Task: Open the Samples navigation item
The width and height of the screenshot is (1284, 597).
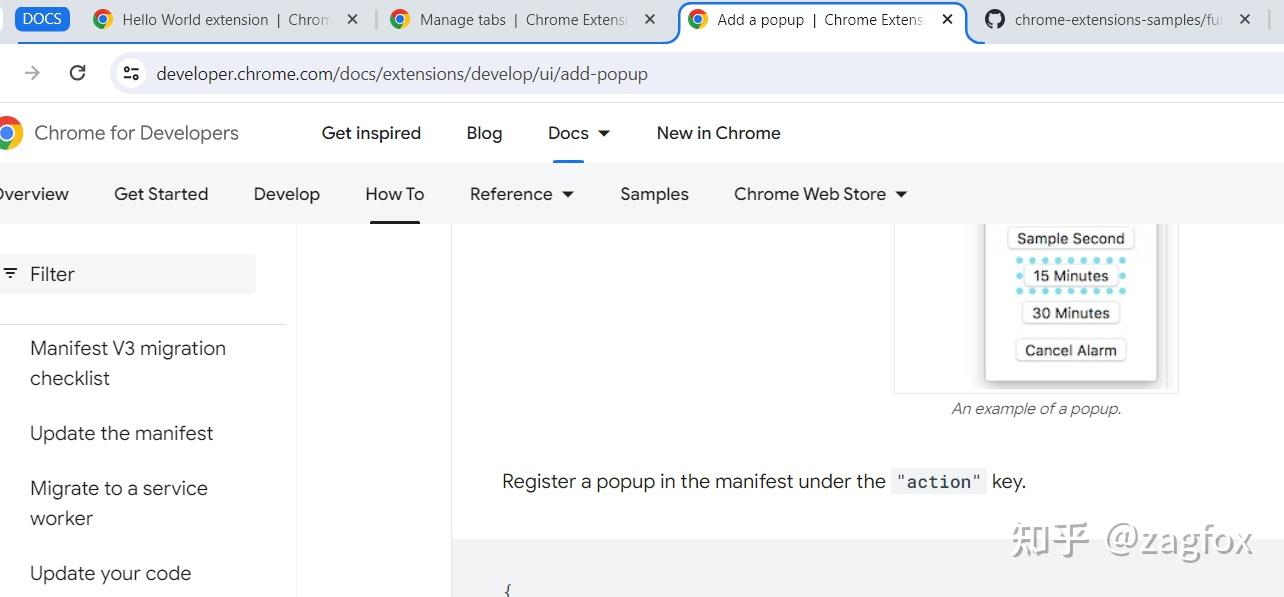Action: [x=654, y=194]
